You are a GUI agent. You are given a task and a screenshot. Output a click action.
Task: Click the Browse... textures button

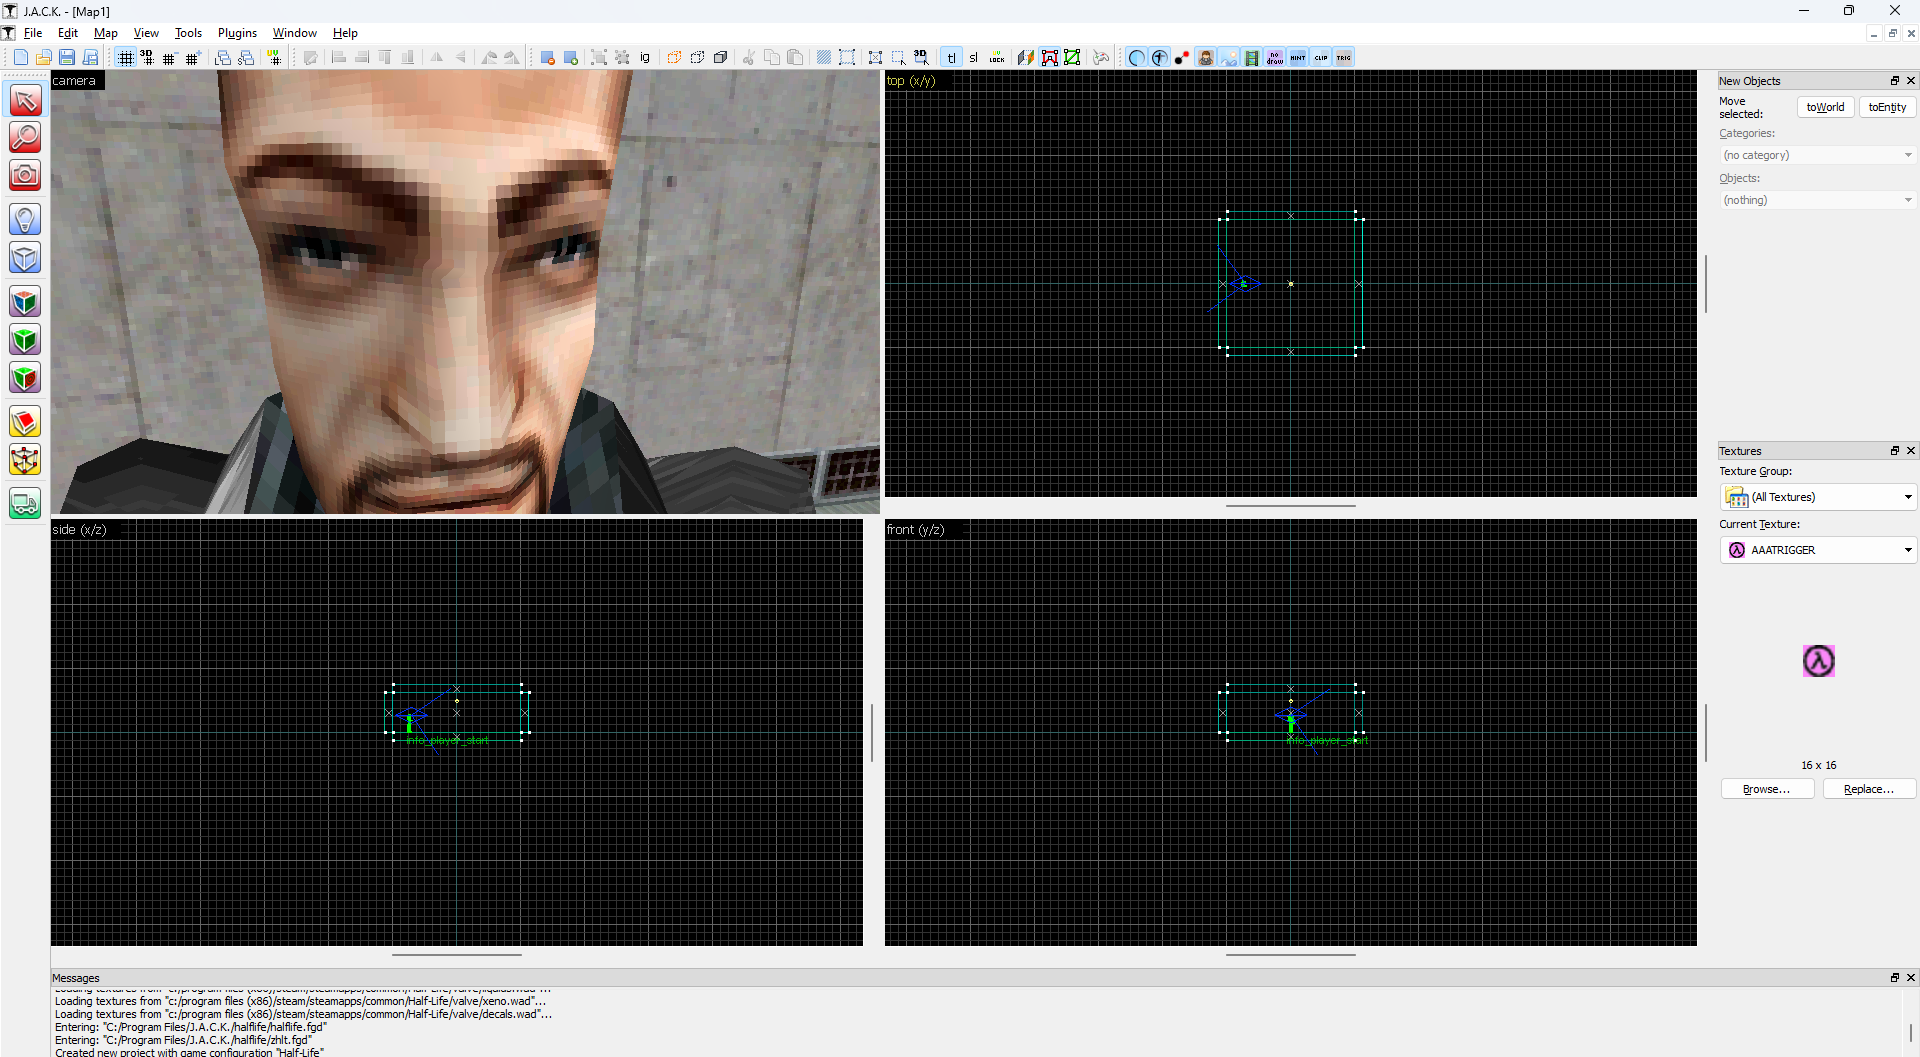pyautogui.click(x=1767, y=789)
